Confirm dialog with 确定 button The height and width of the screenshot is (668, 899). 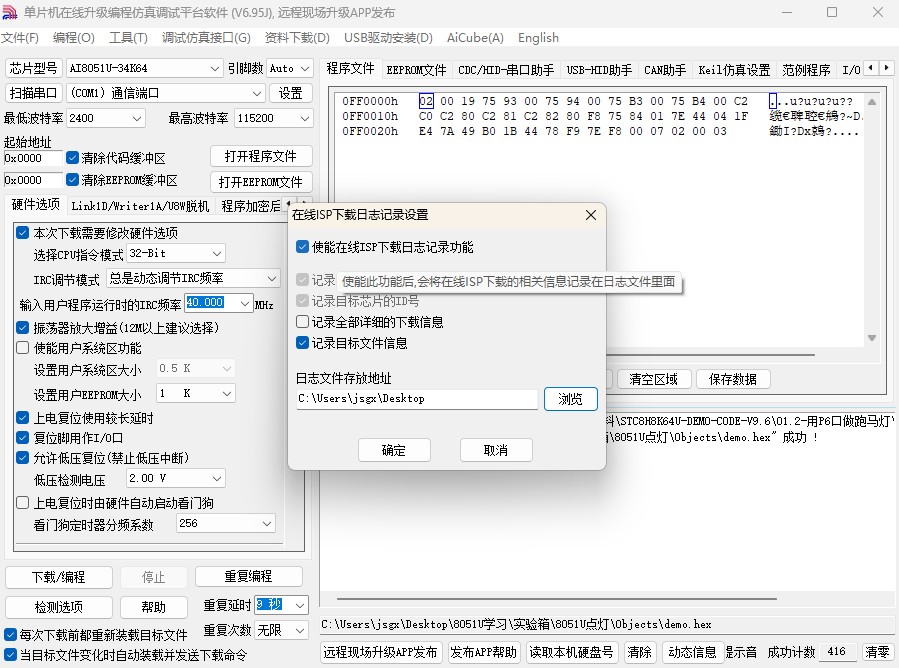[x=394, y=450]
